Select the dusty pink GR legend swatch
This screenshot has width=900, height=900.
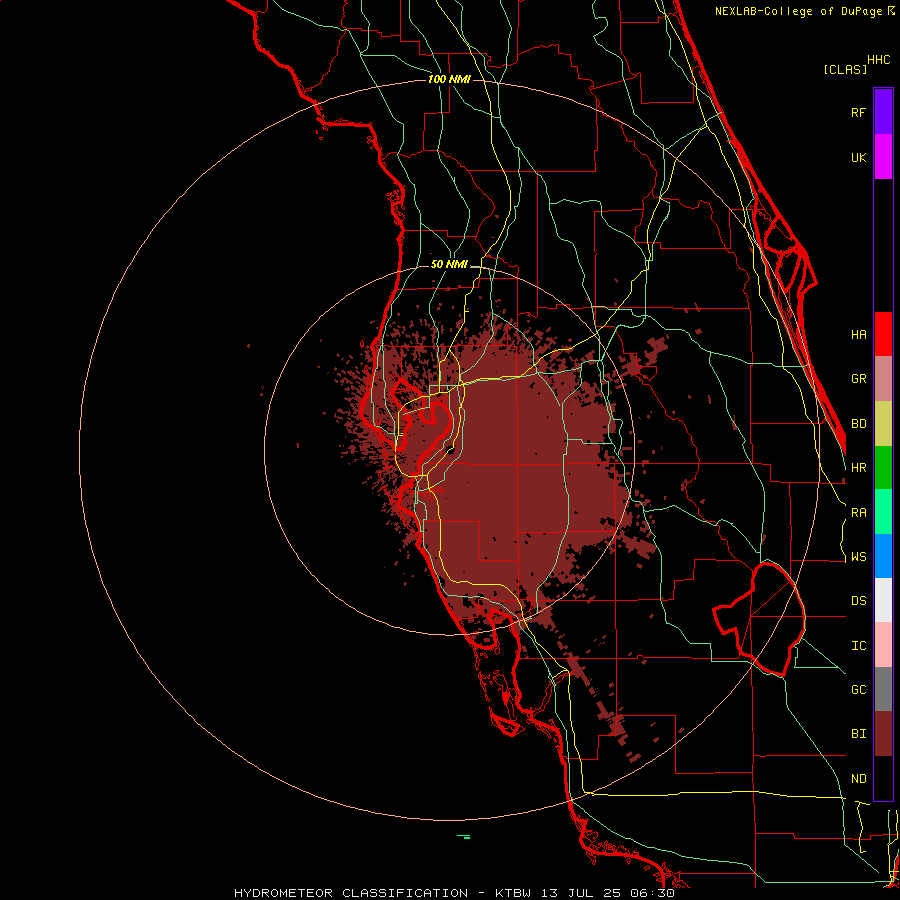click(883, 379)
